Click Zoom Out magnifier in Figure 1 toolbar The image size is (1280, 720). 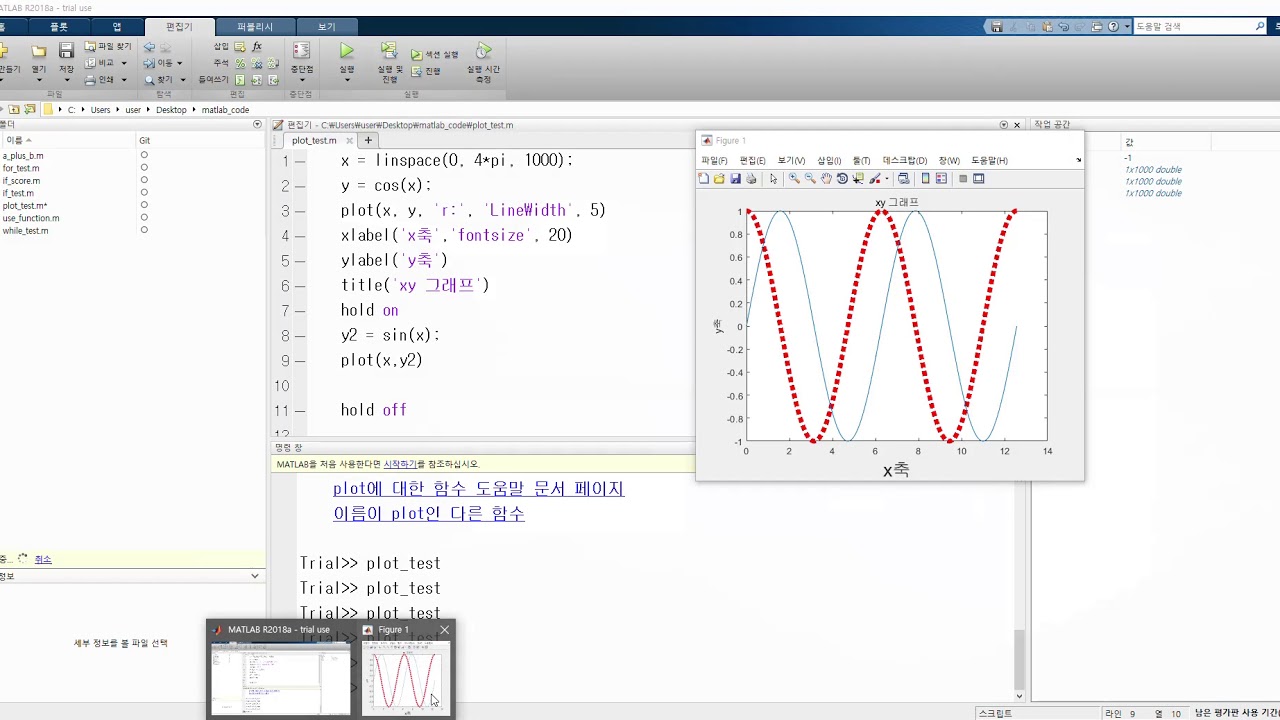(x=810, y=179)
